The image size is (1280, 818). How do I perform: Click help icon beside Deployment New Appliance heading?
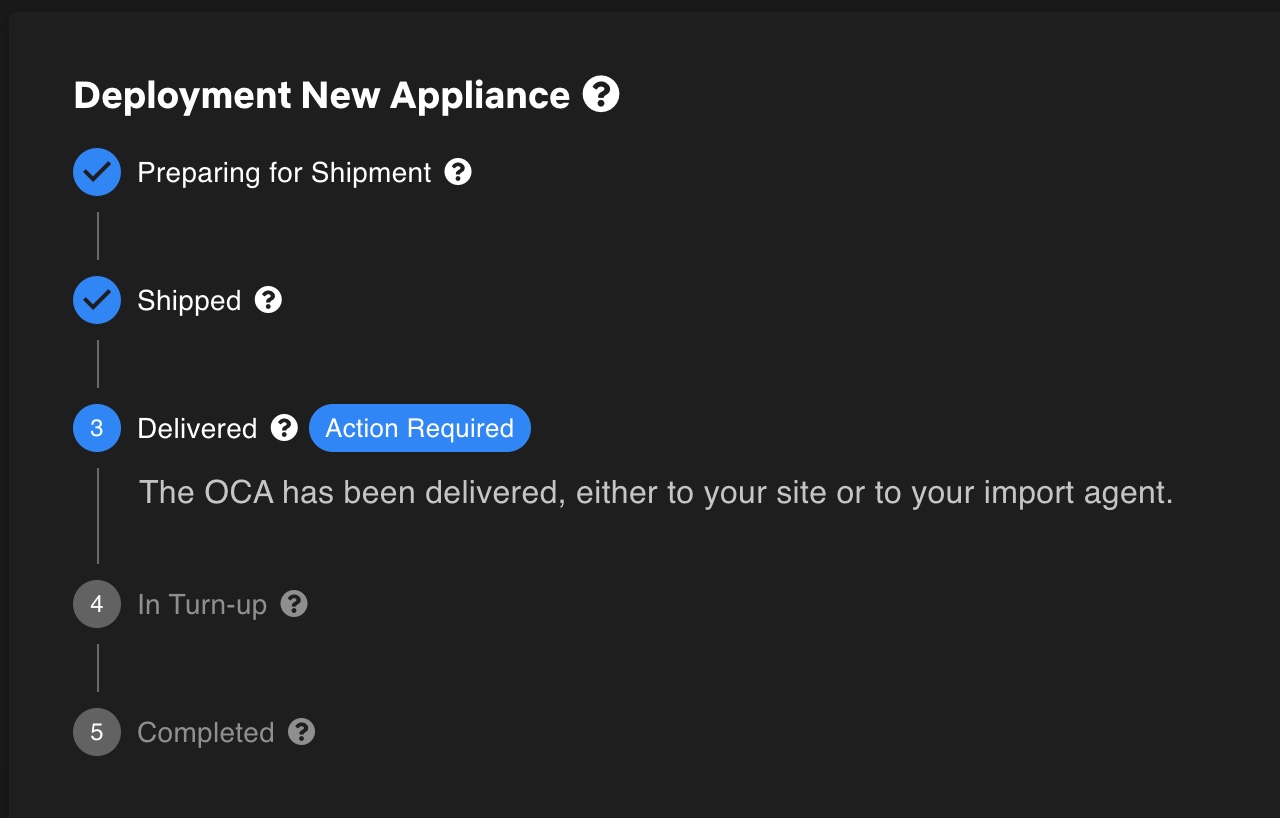point(601,95)
